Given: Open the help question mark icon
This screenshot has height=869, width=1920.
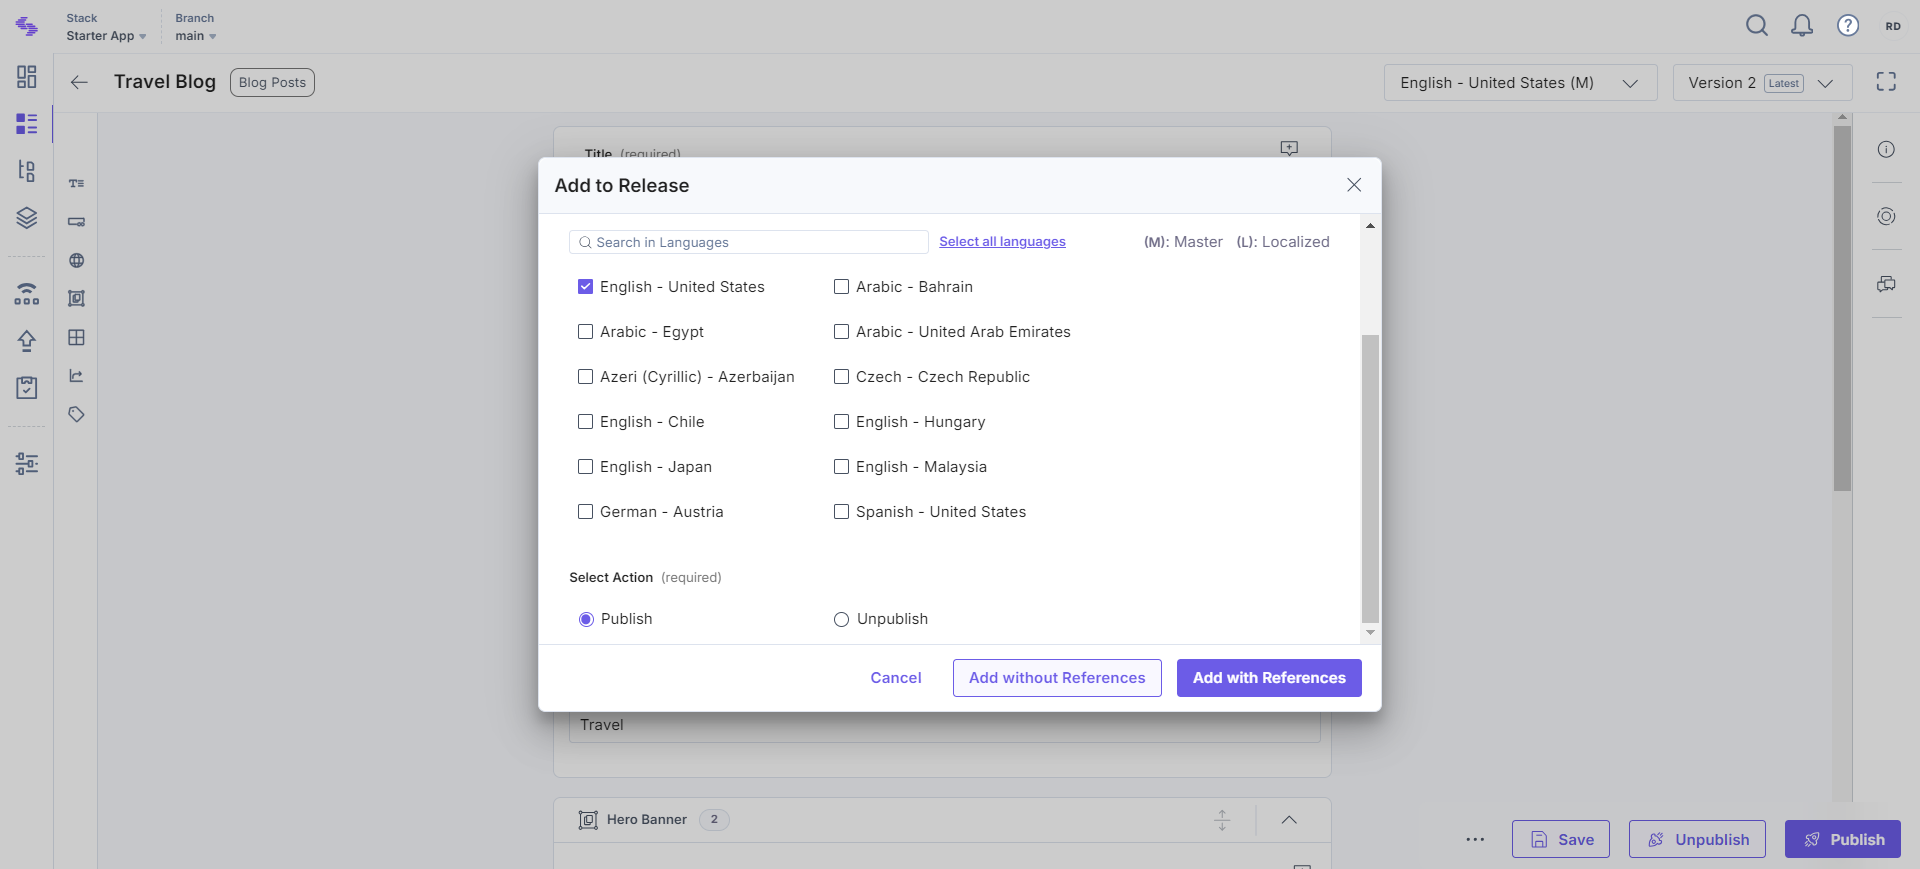Looking at the screenshot, I should point(1848,26).
